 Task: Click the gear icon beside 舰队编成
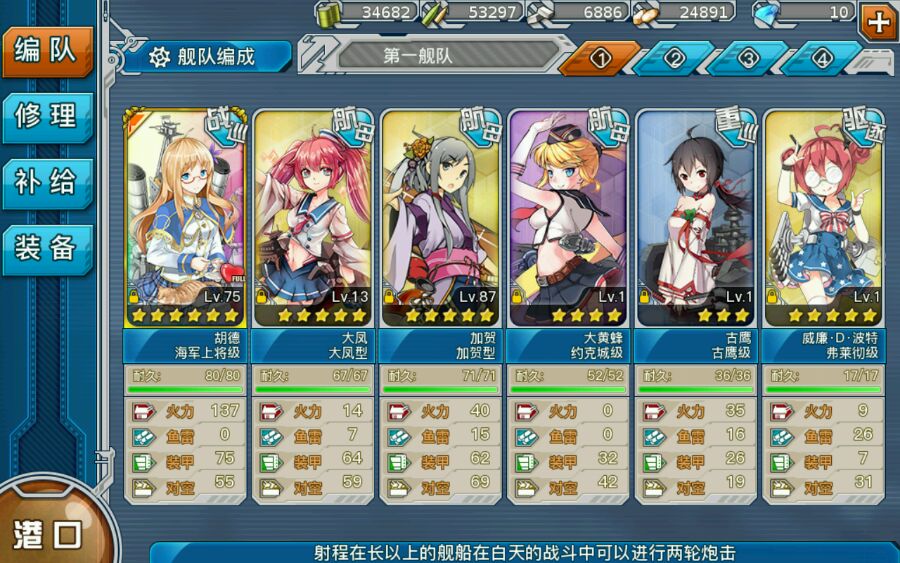coord(159,57)
